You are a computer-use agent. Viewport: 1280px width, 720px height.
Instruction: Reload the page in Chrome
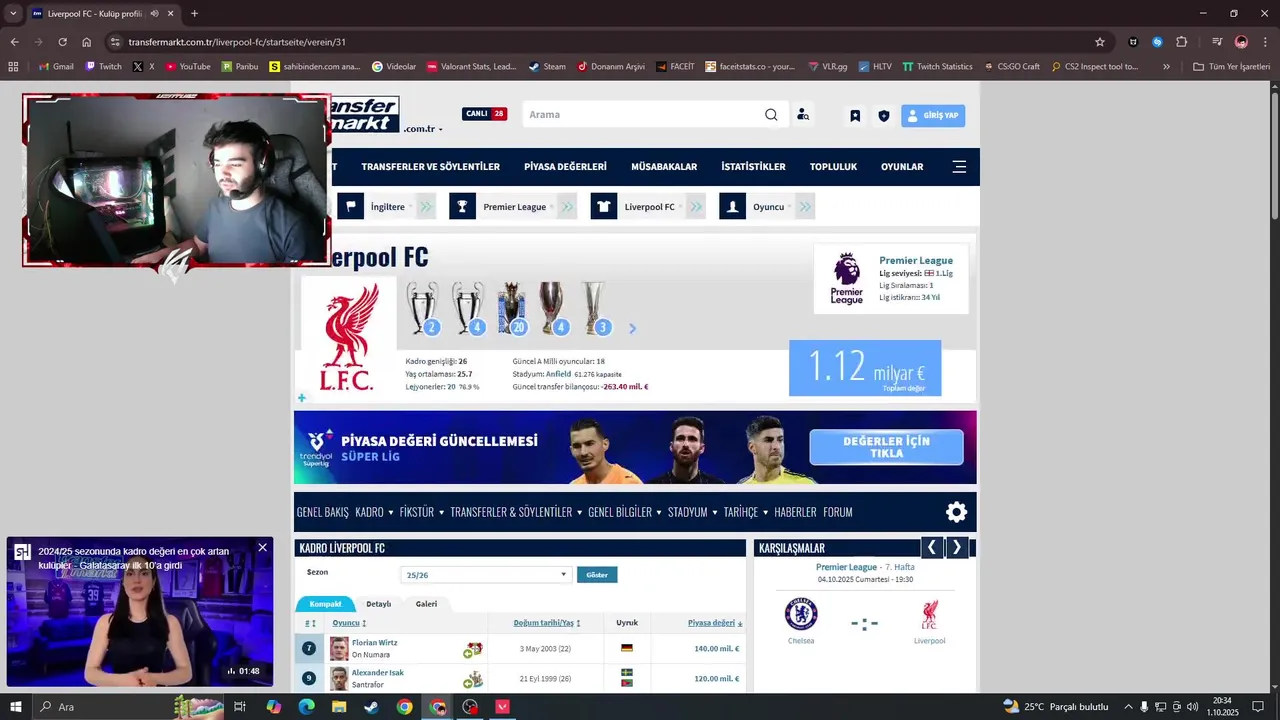[x=62, y=42]
